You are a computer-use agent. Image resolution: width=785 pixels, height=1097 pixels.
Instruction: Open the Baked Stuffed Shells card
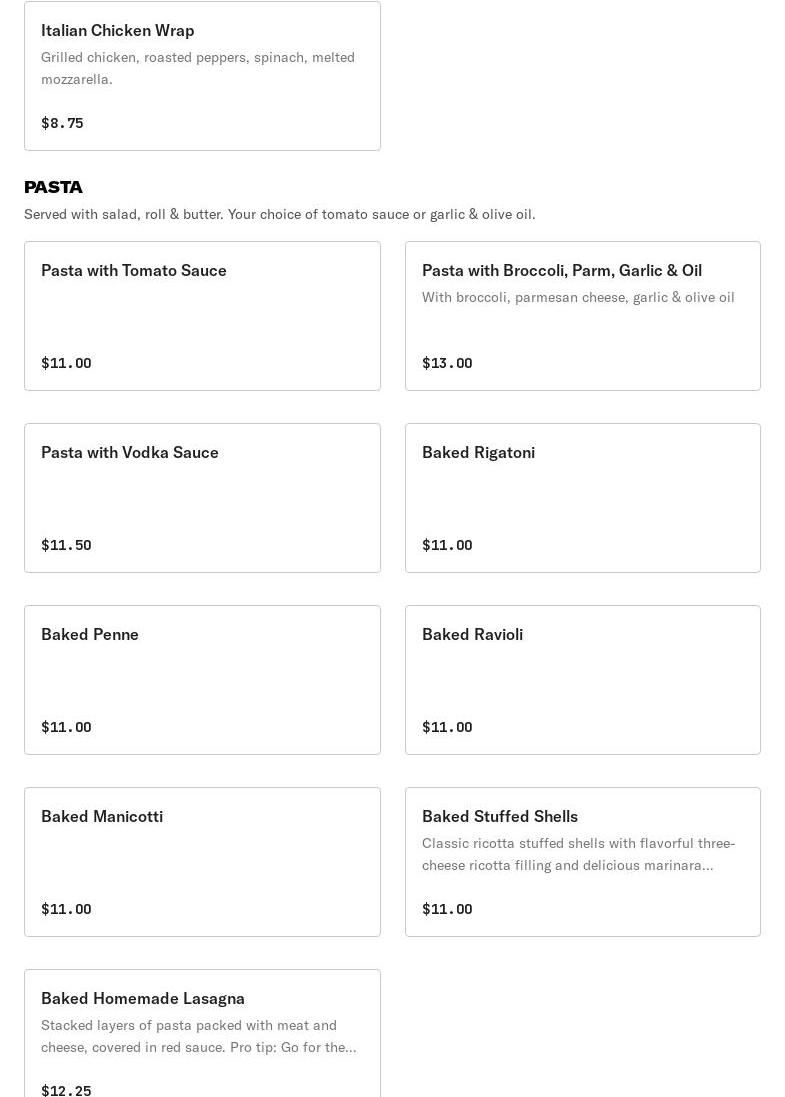pos(583,861)
